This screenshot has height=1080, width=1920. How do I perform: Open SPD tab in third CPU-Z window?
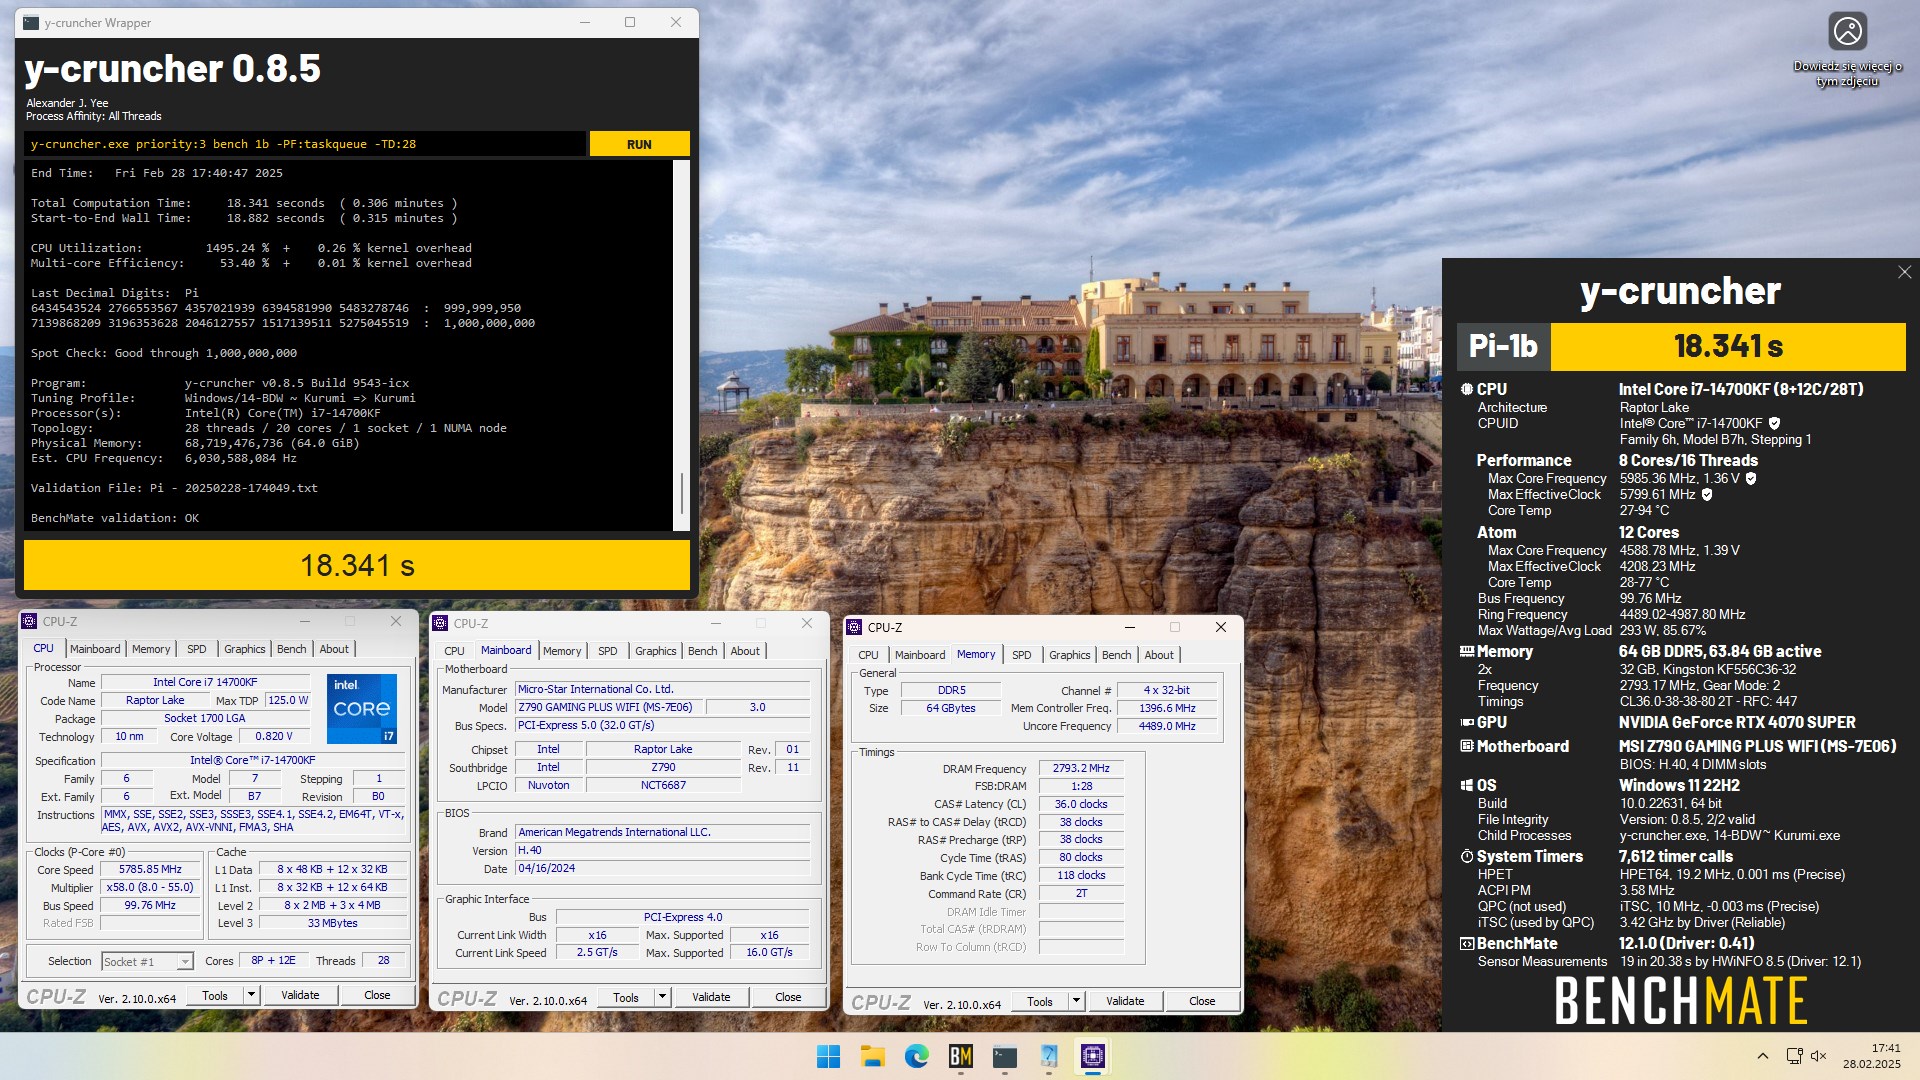point(1021,655)
